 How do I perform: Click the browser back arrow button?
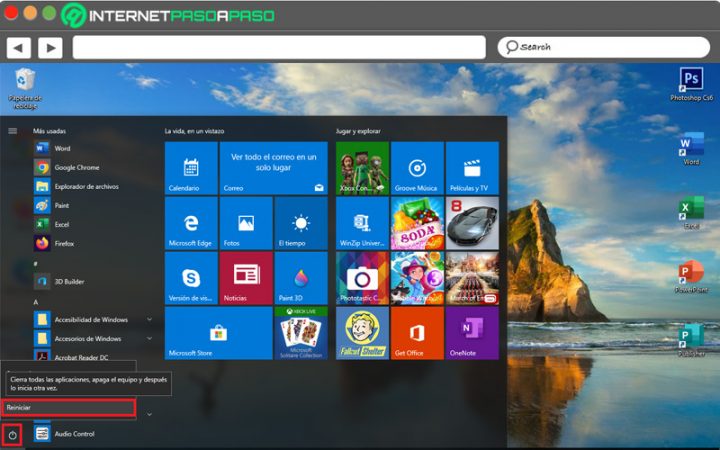tap(18, 47)
